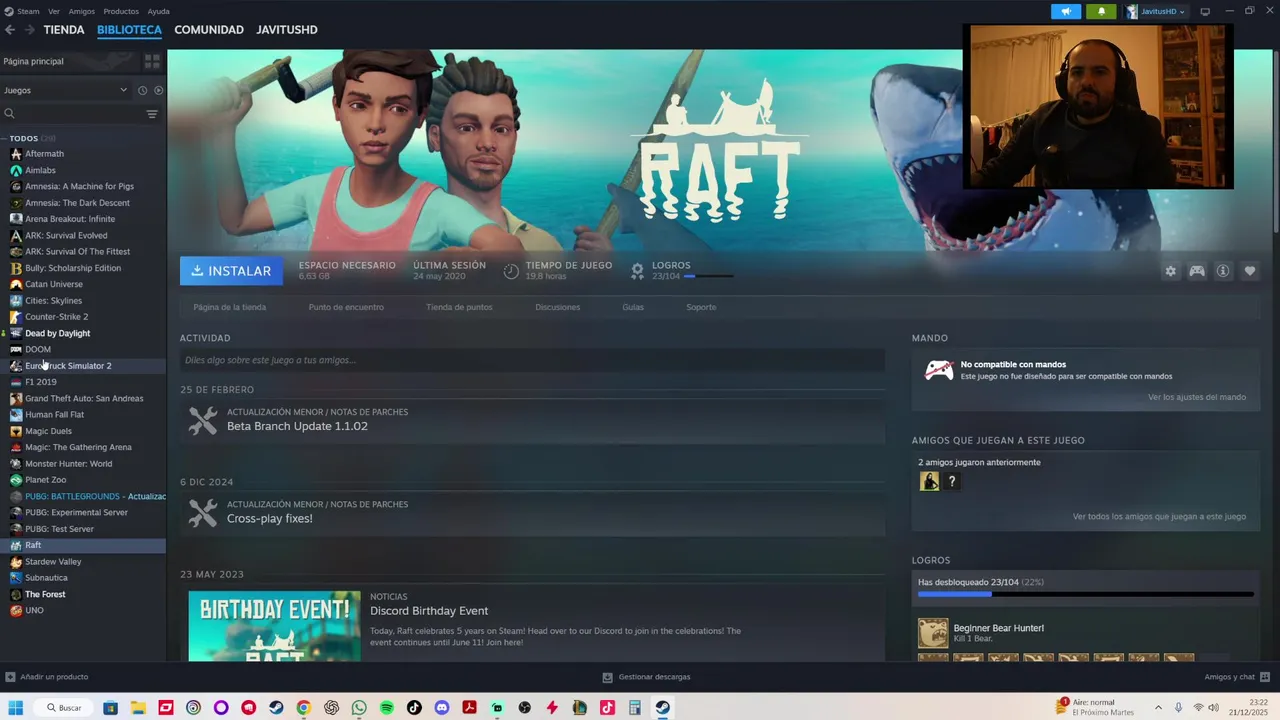
Task: Click playtime clock icon
Action: pyautogui.click(x=511, y=271)
